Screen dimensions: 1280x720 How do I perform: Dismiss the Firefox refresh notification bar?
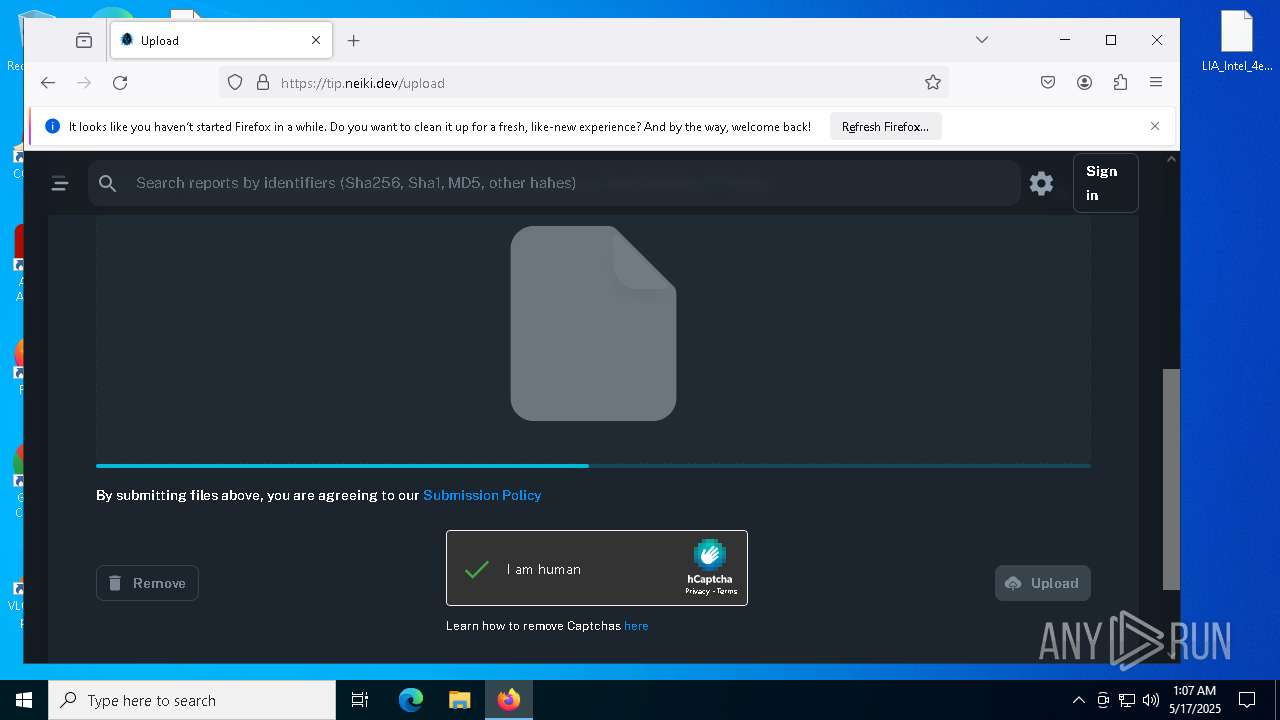[x=1155, y=126]
